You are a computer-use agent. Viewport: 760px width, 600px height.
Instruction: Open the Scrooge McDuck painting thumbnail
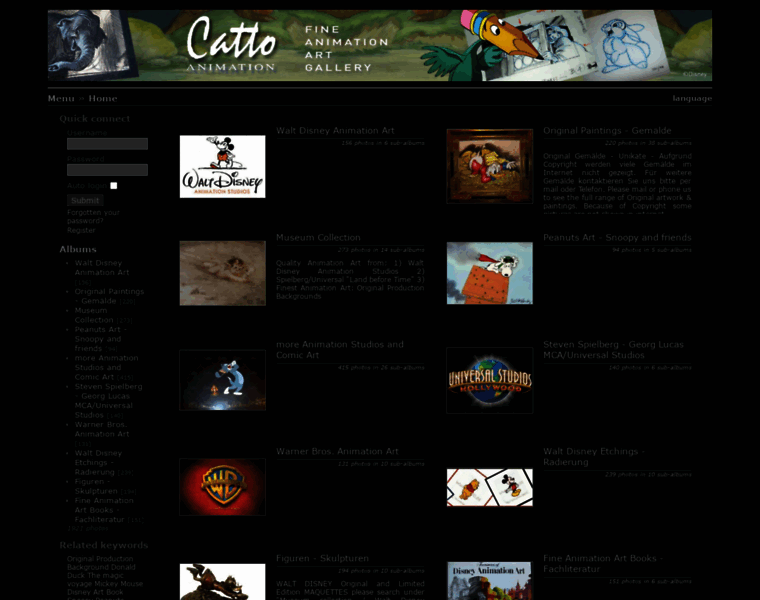coord(490,166)
